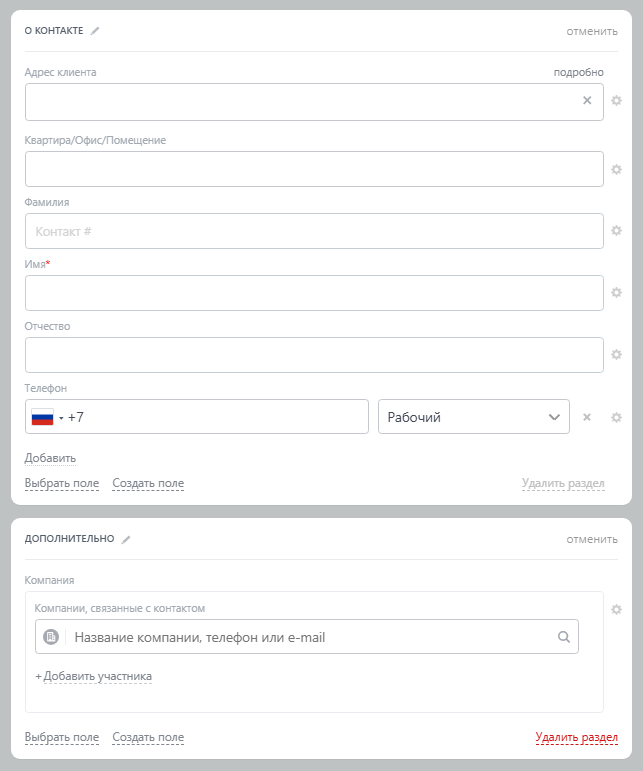Open gear settings for Телефон field
The image size is (643, 771).
(x=617, y=417)
